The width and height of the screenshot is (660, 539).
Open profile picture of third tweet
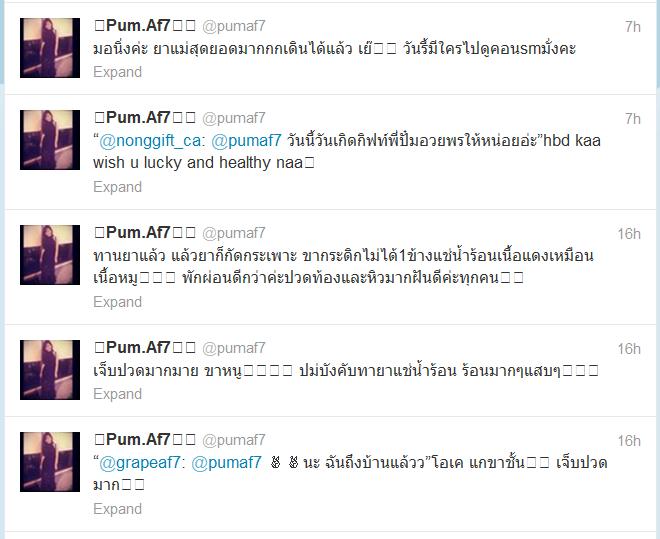pyautogui.click(x=50, y=255)
